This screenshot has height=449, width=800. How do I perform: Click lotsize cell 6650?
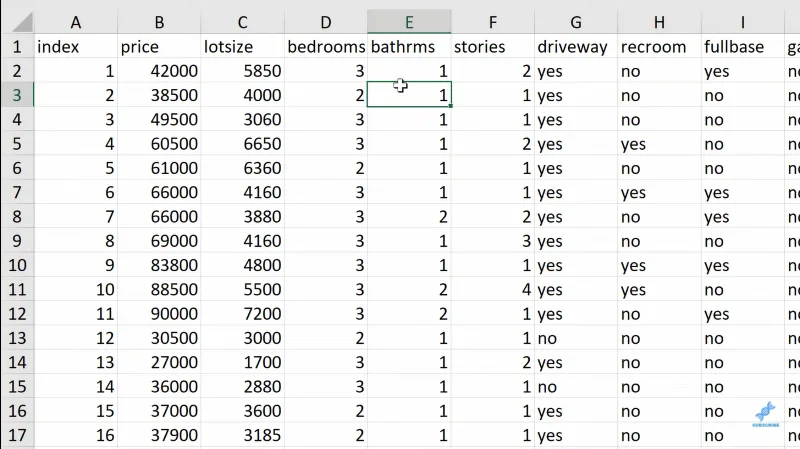pos(242,143)
